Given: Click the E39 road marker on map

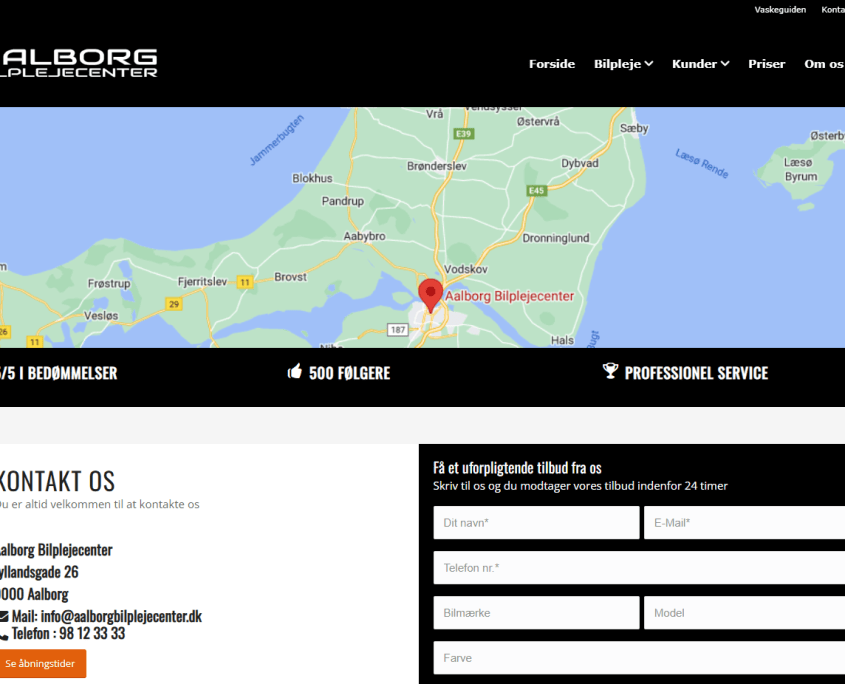Looking at the screenshot, I should pyautogui.click(x=463, y=134).
